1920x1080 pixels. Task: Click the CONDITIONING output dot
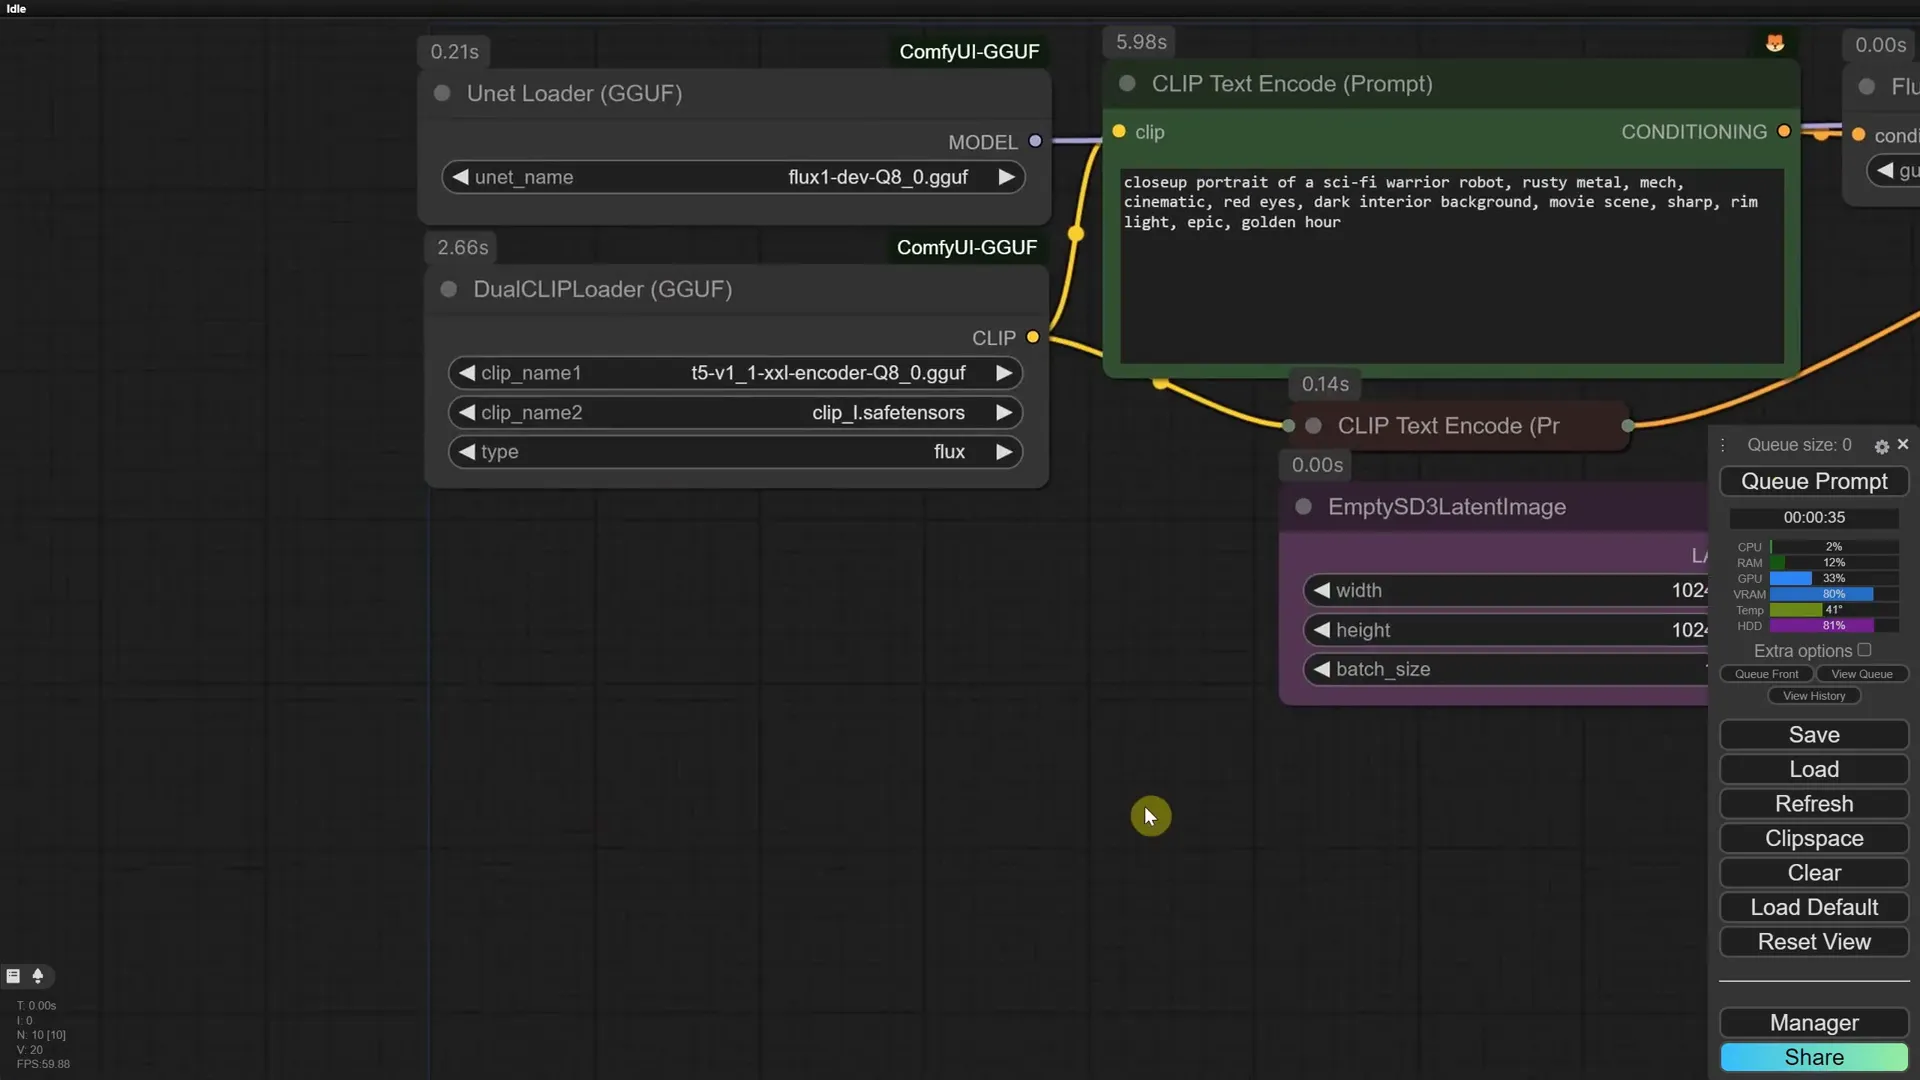click(x=1784, y=131)
